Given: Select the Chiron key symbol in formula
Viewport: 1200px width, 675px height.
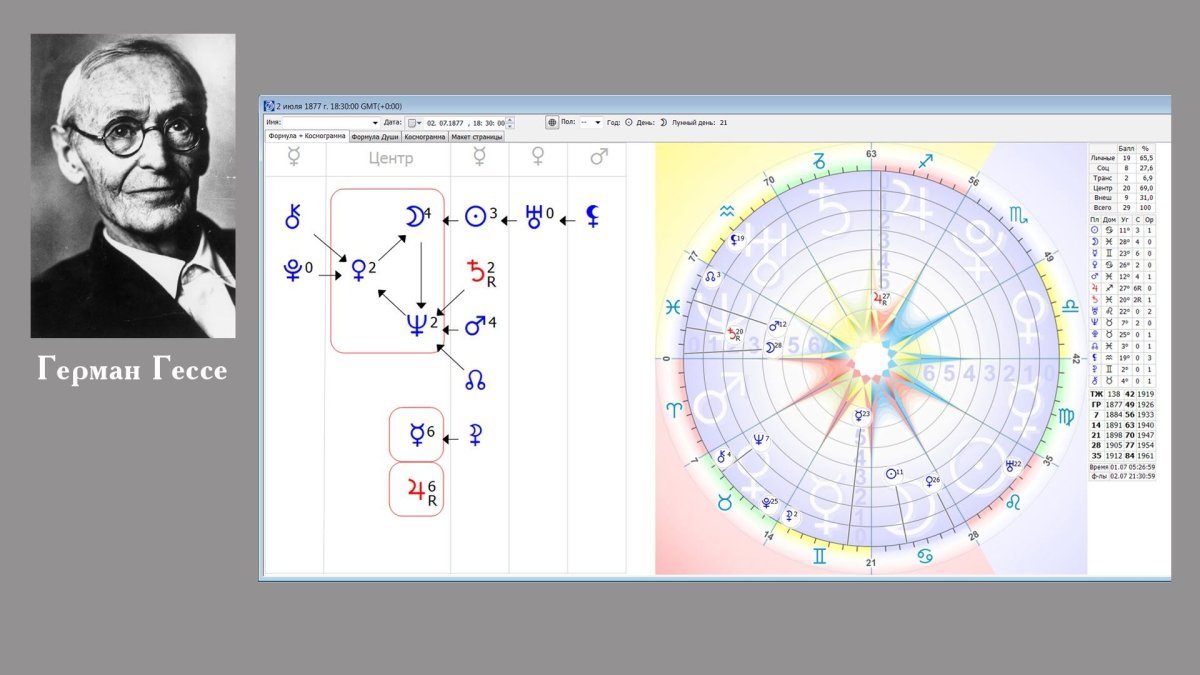Looking at the screenshot, I should click(294, 215).
